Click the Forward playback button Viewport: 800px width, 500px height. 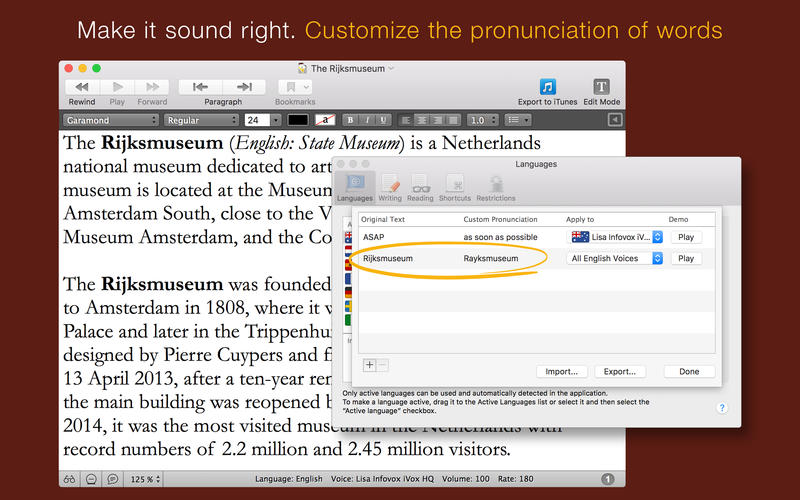(152, 87)
